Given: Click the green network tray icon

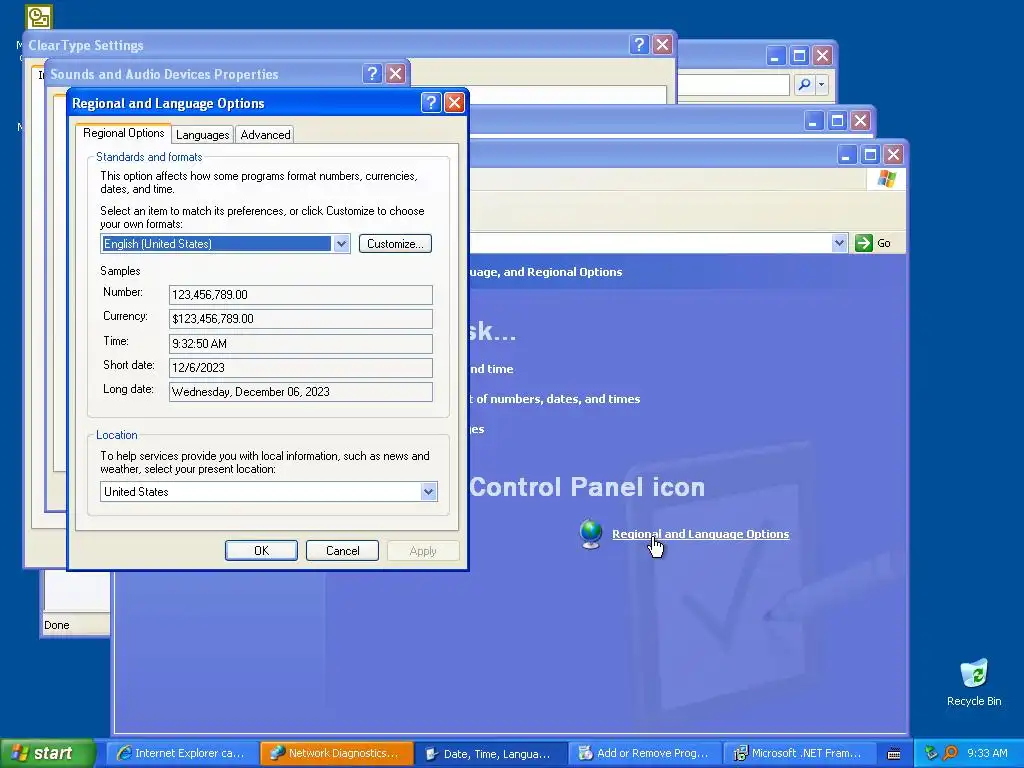Looking at the screenshot, I should (x=931, y=753).
